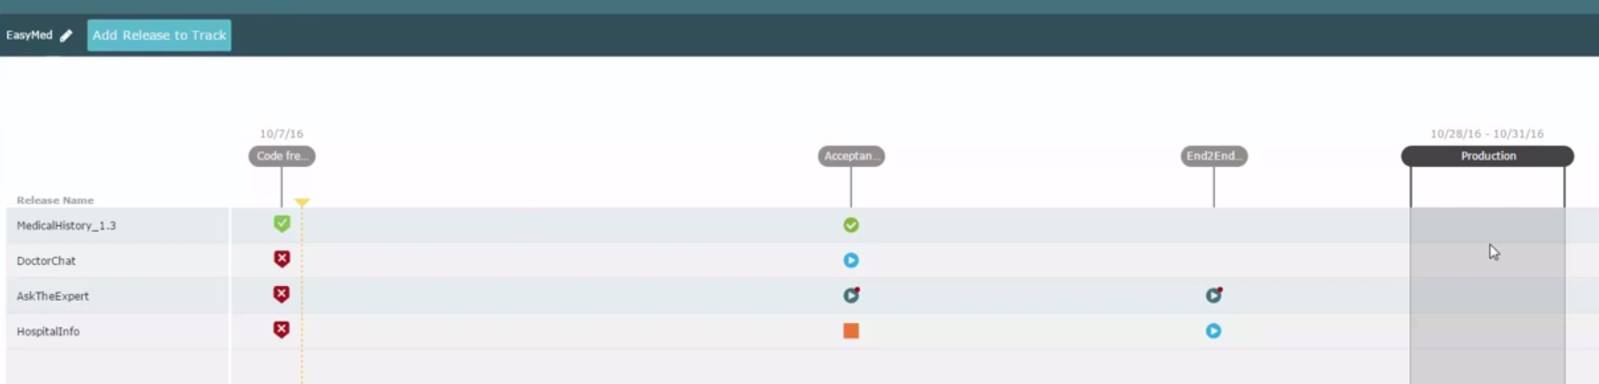Image resolution: width=1599 pixels, height=384 pixels.
Task: Select the DoctorChat release name
Action: (46, 261)
